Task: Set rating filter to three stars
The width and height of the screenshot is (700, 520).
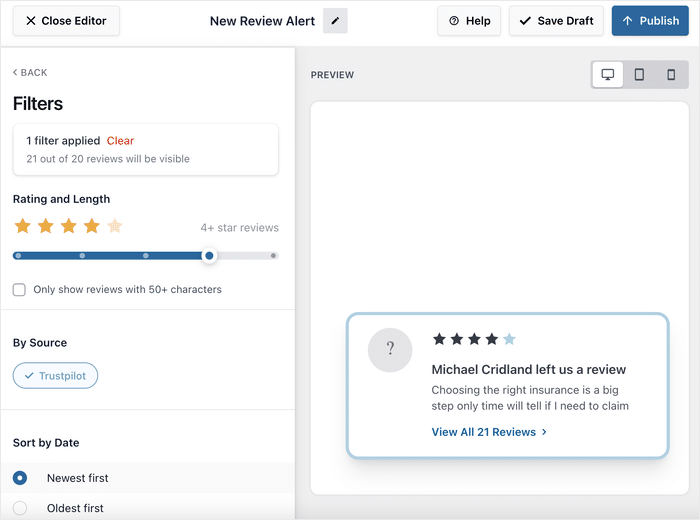Action: coord(69,226)
